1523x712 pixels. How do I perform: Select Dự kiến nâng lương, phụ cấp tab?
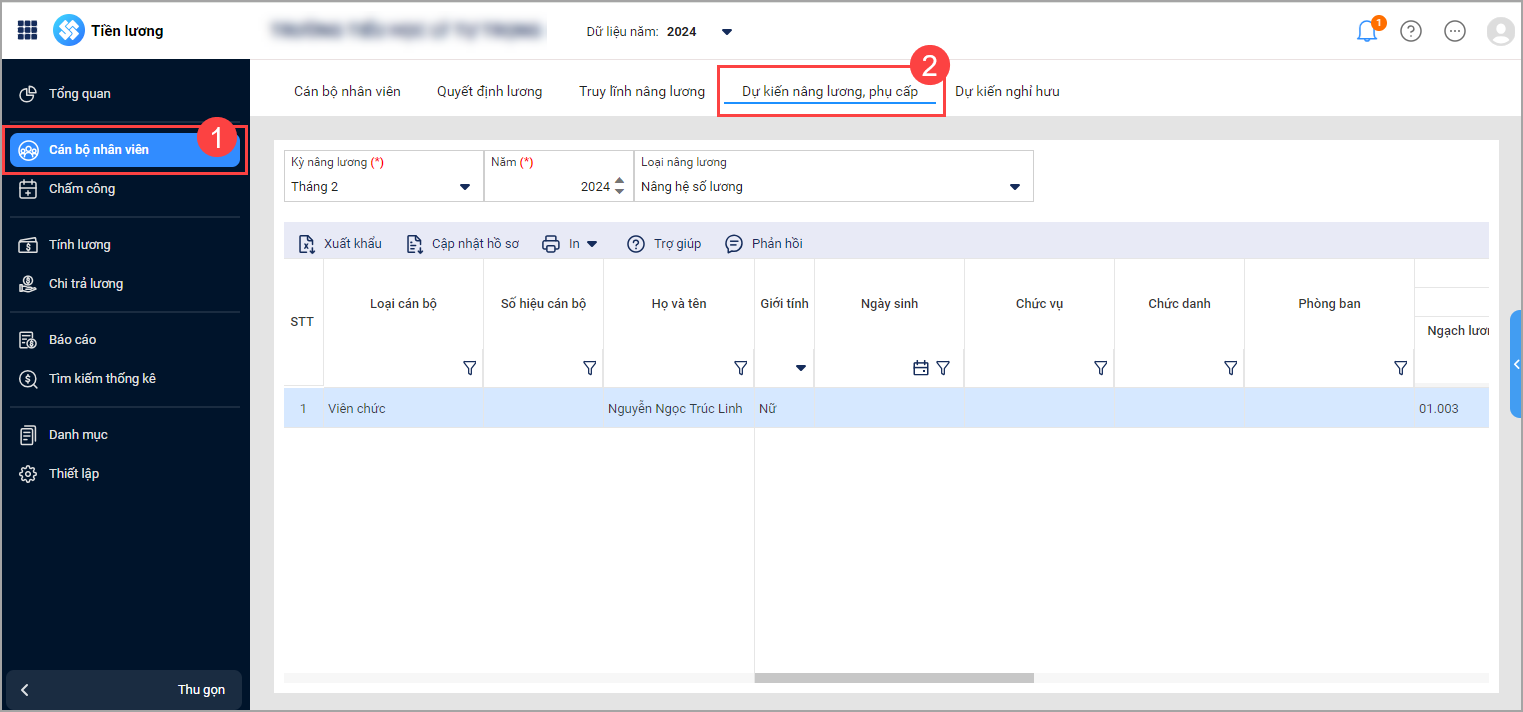click(x=830, y=91)
